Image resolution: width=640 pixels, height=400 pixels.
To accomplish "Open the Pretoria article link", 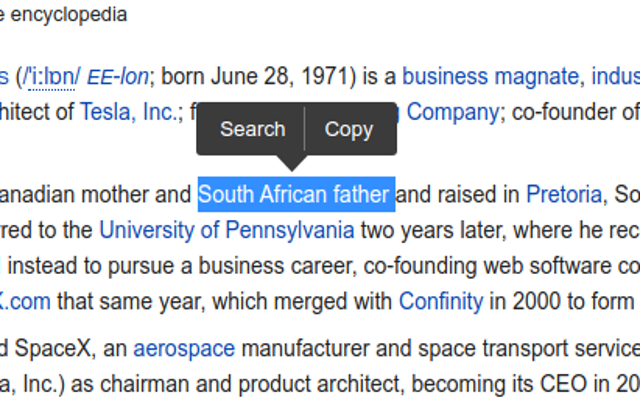I will tap(564, 194).
